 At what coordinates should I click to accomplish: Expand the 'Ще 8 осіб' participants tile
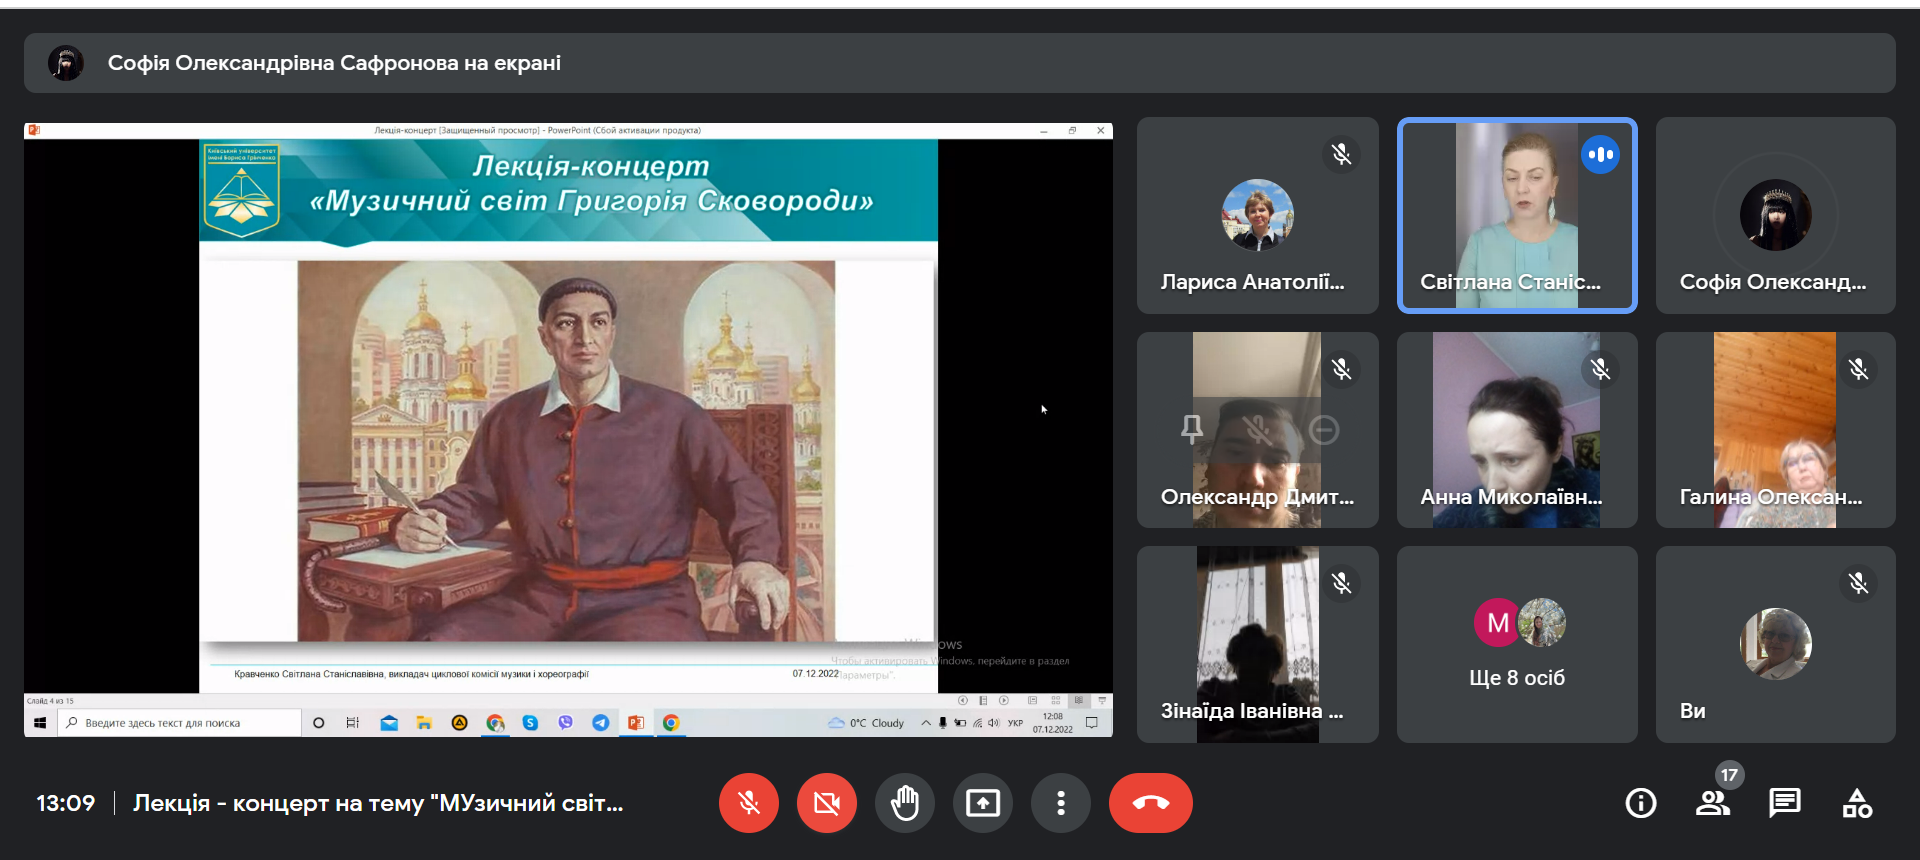1516,645
